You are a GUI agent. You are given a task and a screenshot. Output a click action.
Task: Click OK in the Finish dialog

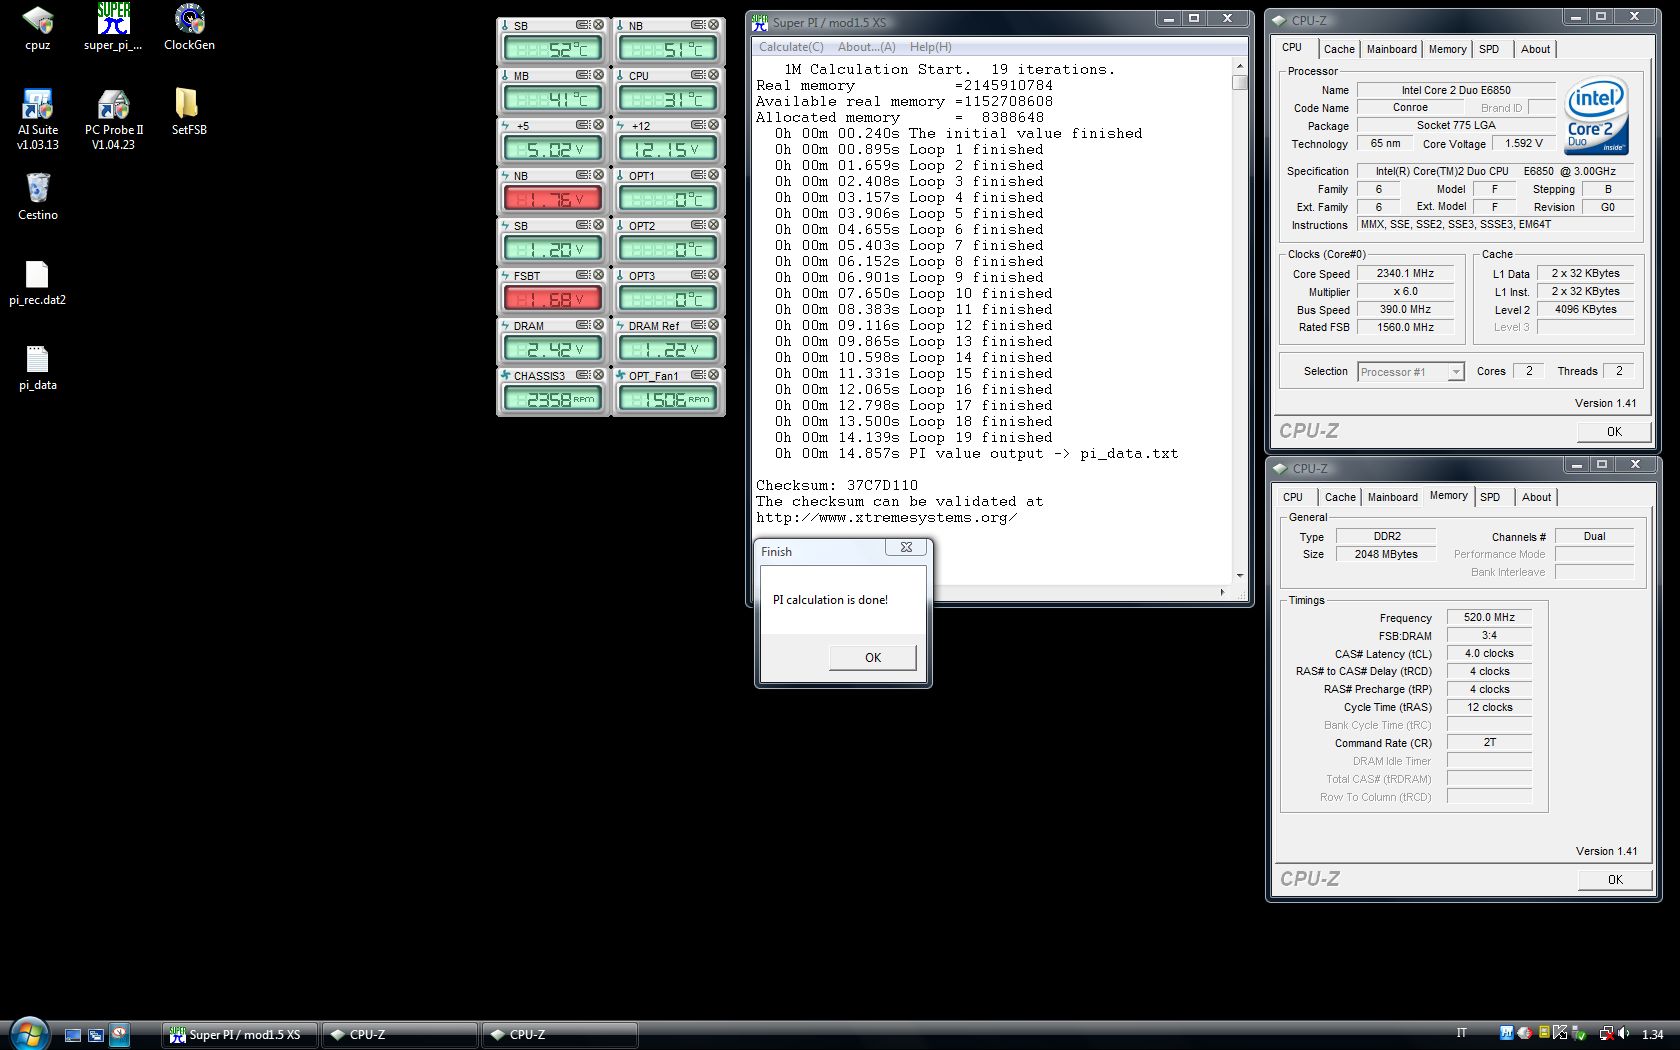coord(873,657)
